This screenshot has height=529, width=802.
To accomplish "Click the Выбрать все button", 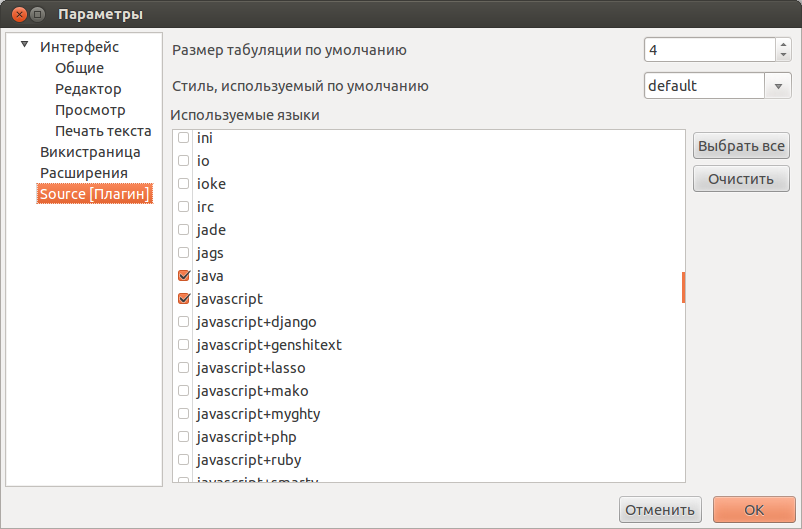I will (741, 146).
